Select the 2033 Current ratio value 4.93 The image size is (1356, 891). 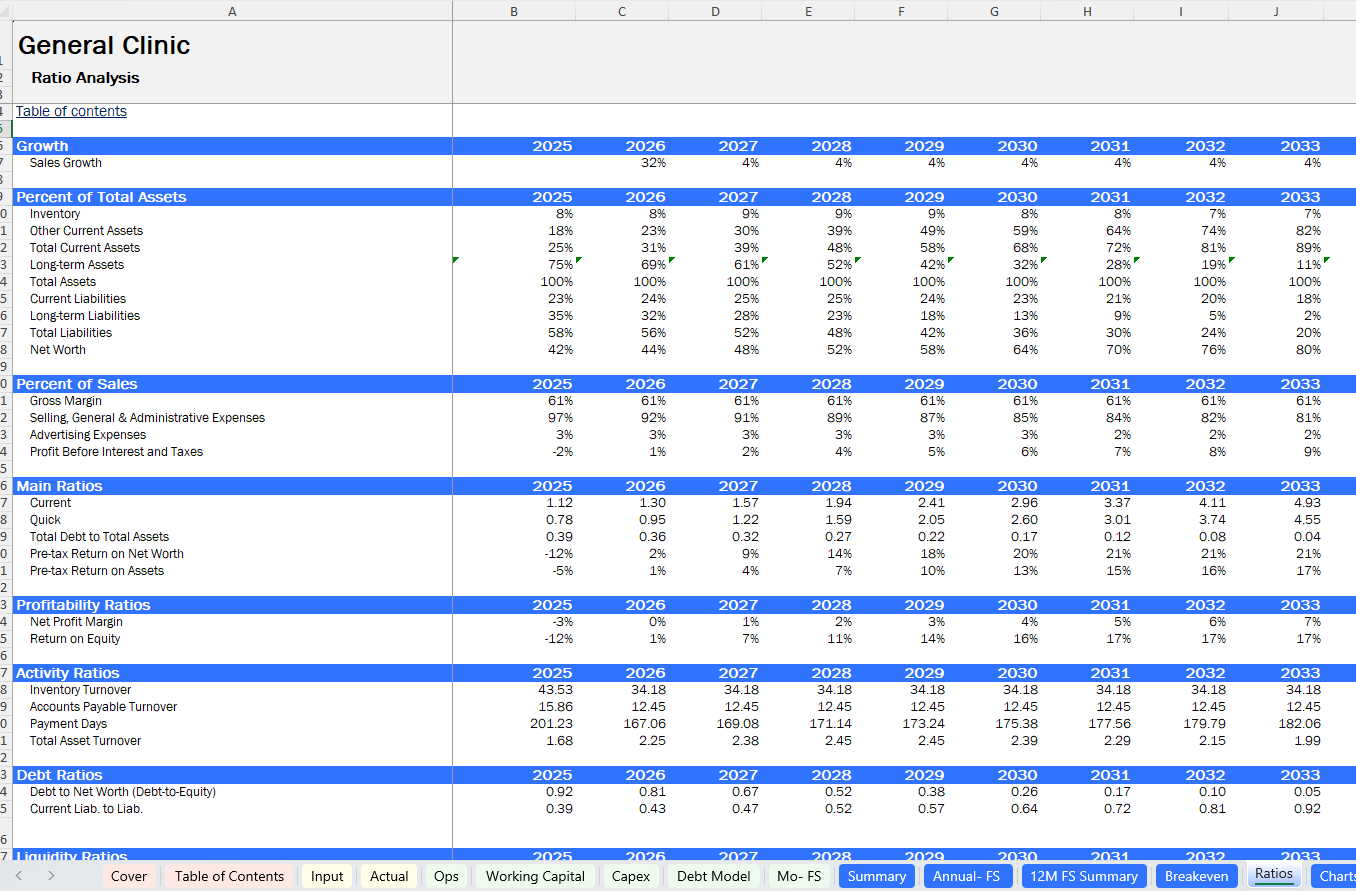tap(1306, 503)
